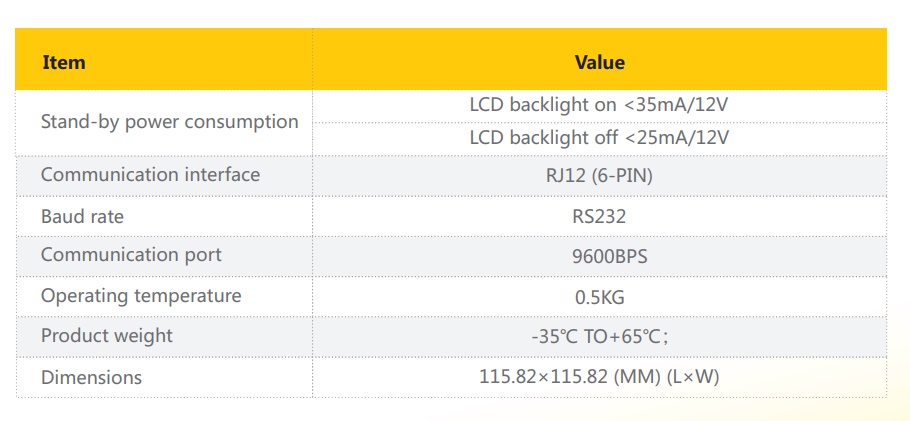This screenshot has width=910, height=421.
Task: Click the Item column header
Action: coord(64,62)
